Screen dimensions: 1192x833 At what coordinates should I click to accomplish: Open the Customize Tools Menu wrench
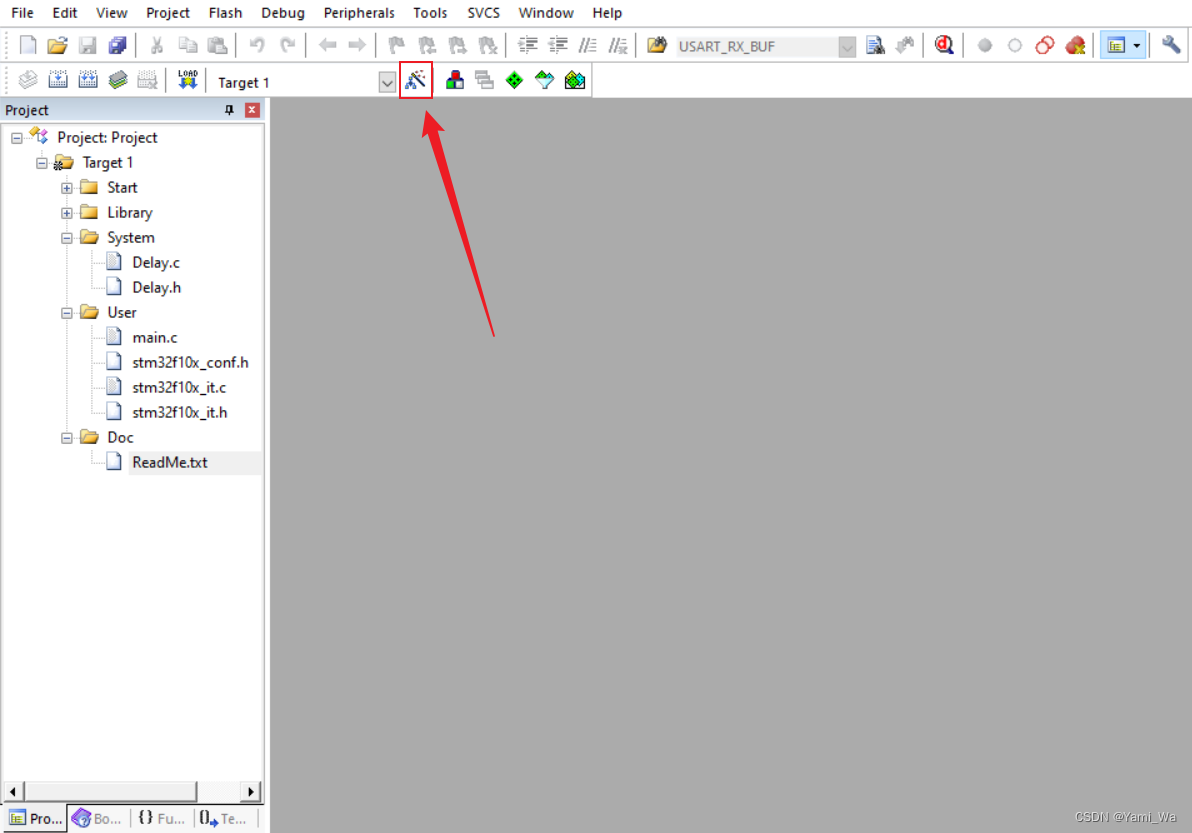(x=1170, y=44)
